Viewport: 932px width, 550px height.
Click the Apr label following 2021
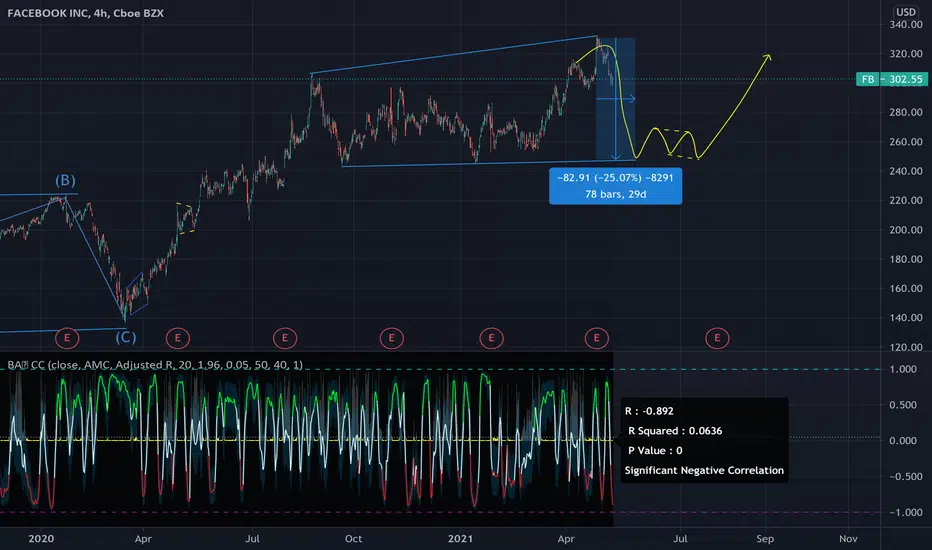pyautogui.click(x=566, y=539)
